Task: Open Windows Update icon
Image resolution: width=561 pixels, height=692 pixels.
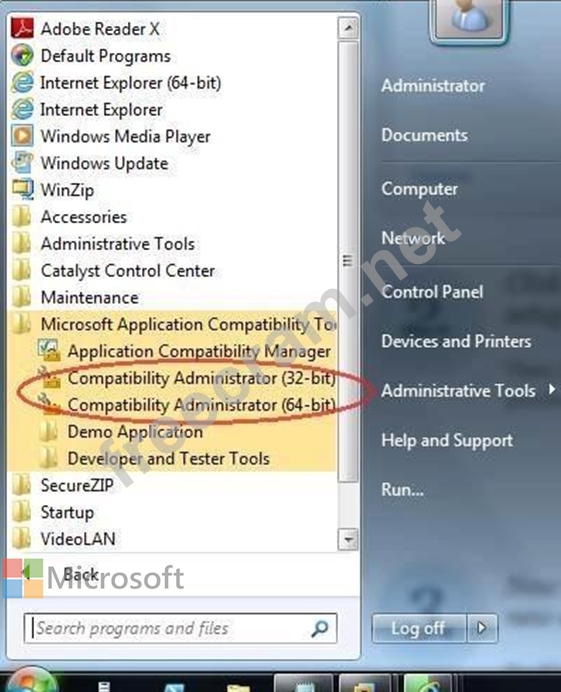Action: click(22, 163)
